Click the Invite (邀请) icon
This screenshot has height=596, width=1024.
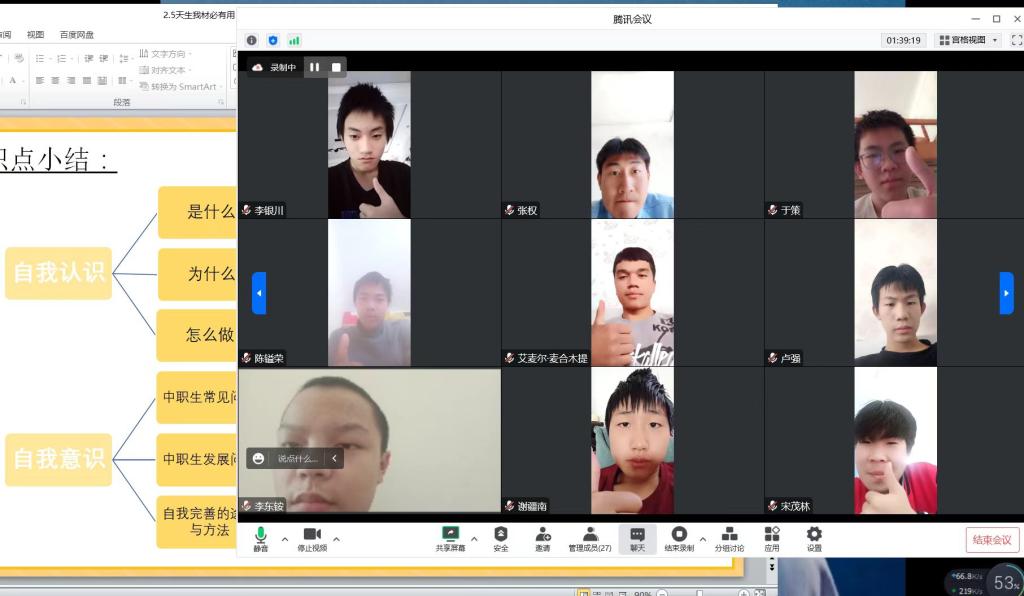click(x=542, y=537)
